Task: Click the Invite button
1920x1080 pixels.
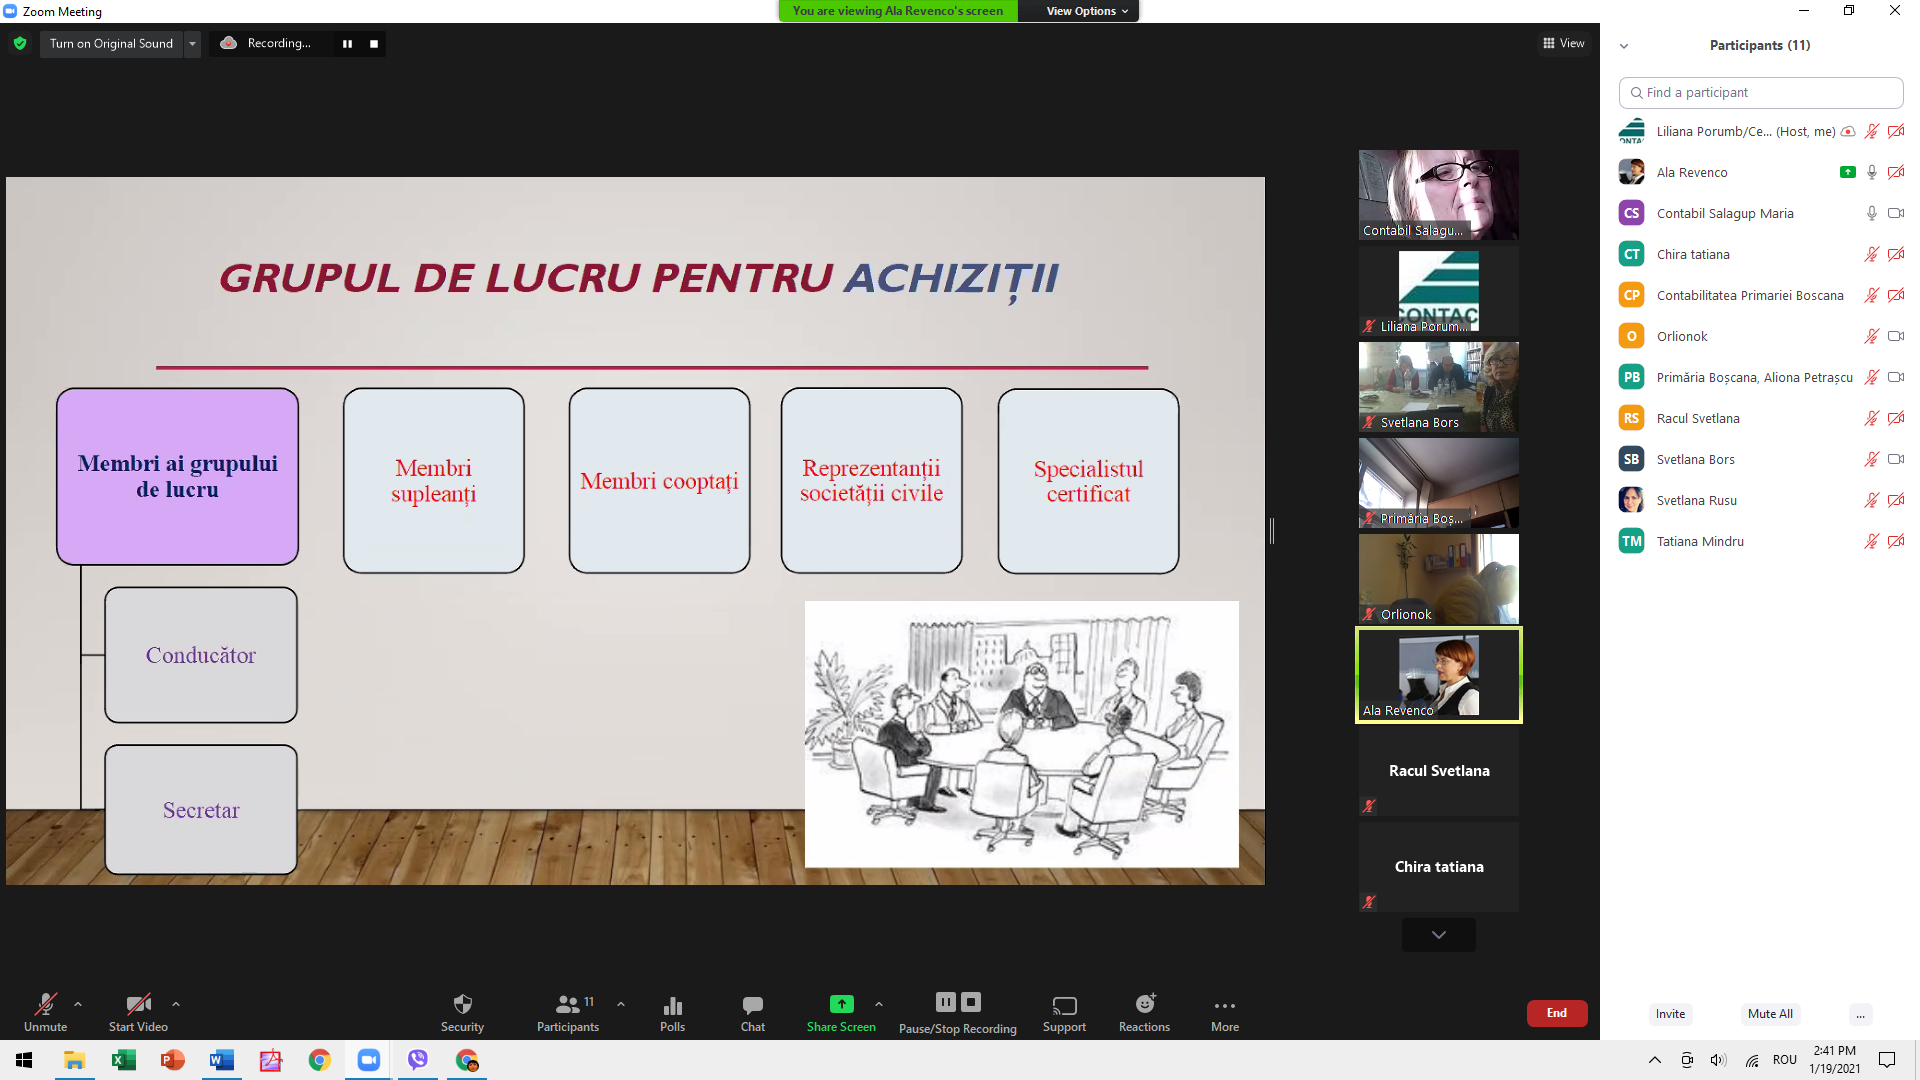Action: (x=1670, y=1013)
